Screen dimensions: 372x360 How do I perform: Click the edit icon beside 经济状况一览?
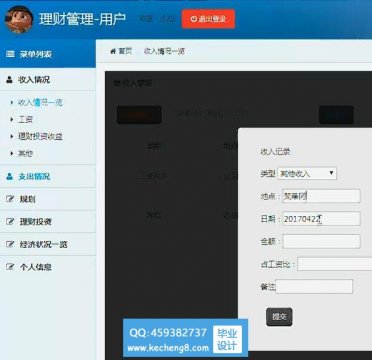click(10, 244)
